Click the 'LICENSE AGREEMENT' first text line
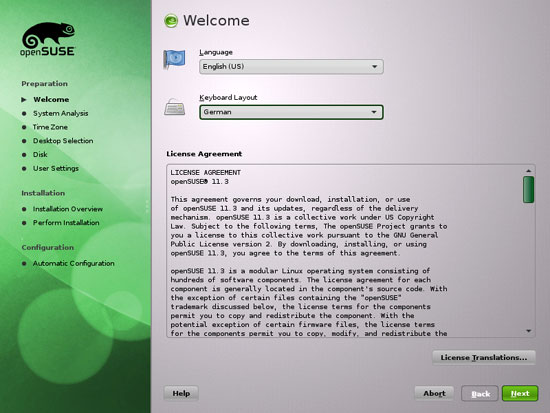Screen dimensions: 550x413 (x=206, y=173)
